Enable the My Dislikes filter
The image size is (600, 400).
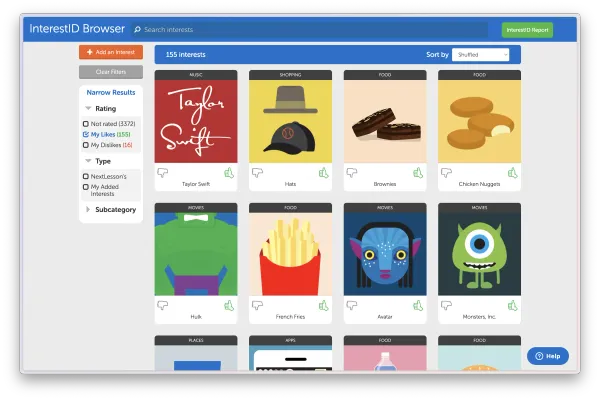point(86,145)
